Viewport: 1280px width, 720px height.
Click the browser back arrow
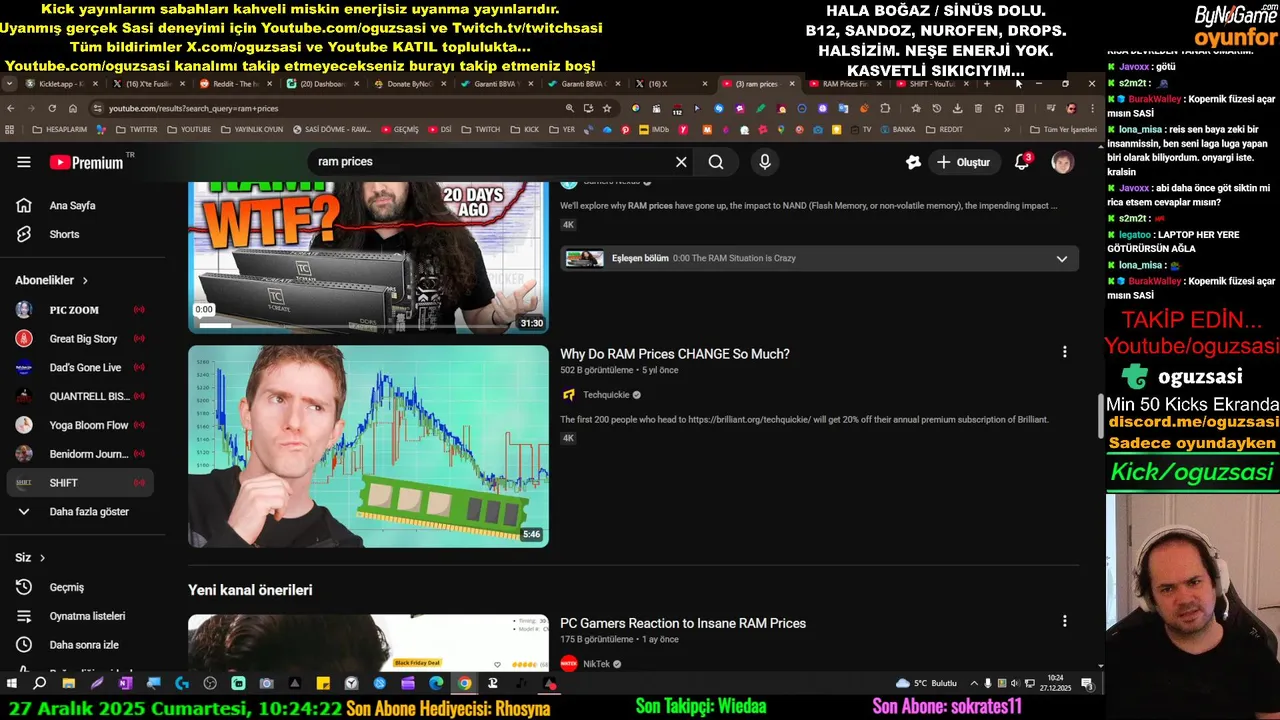pos(11,108)
